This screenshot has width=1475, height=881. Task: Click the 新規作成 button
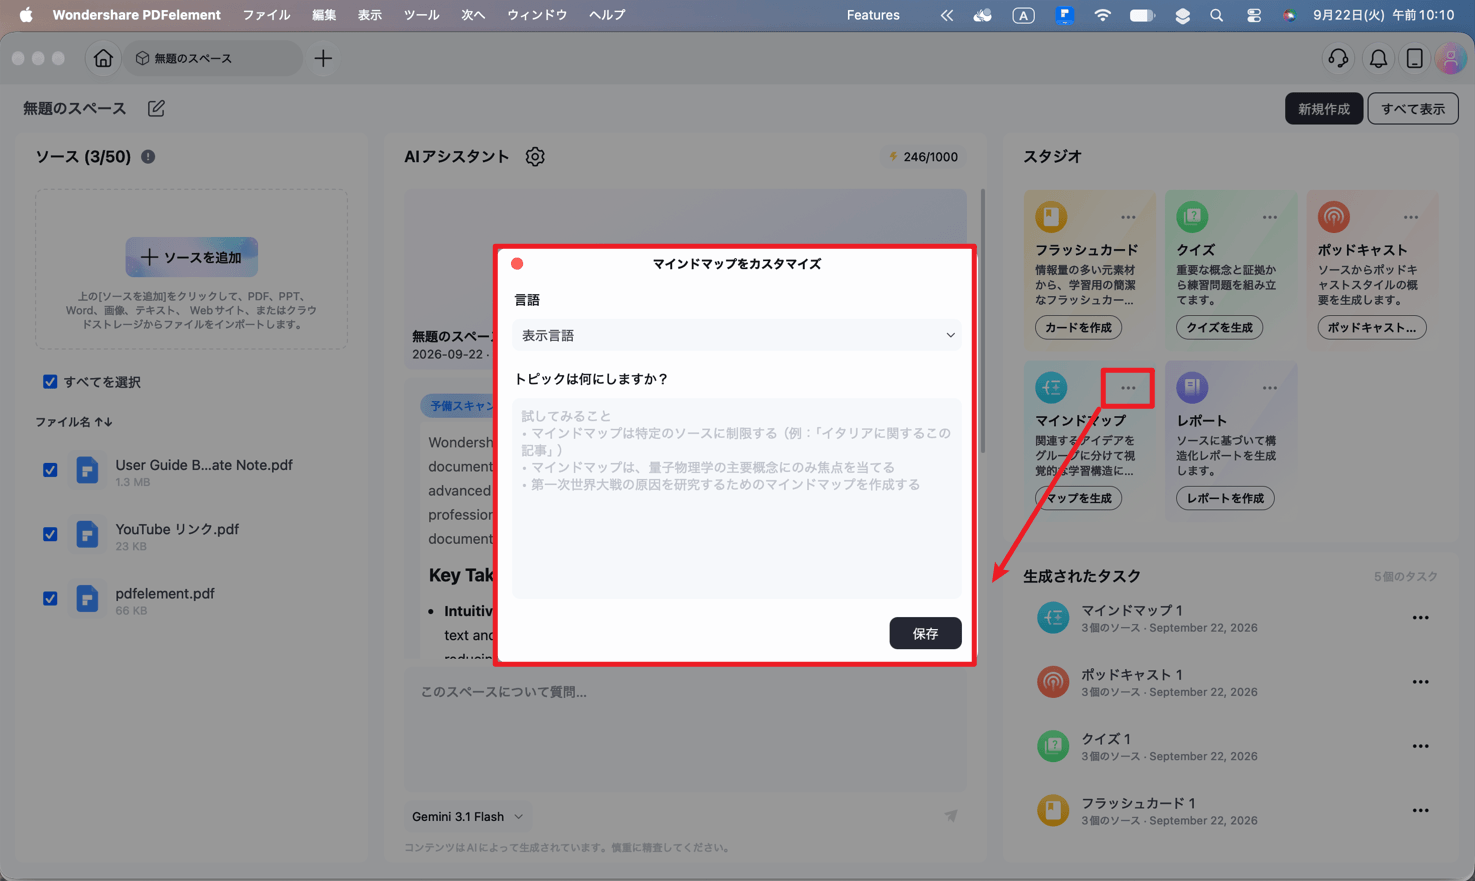pyautogui.click(x=1323, y=108)
